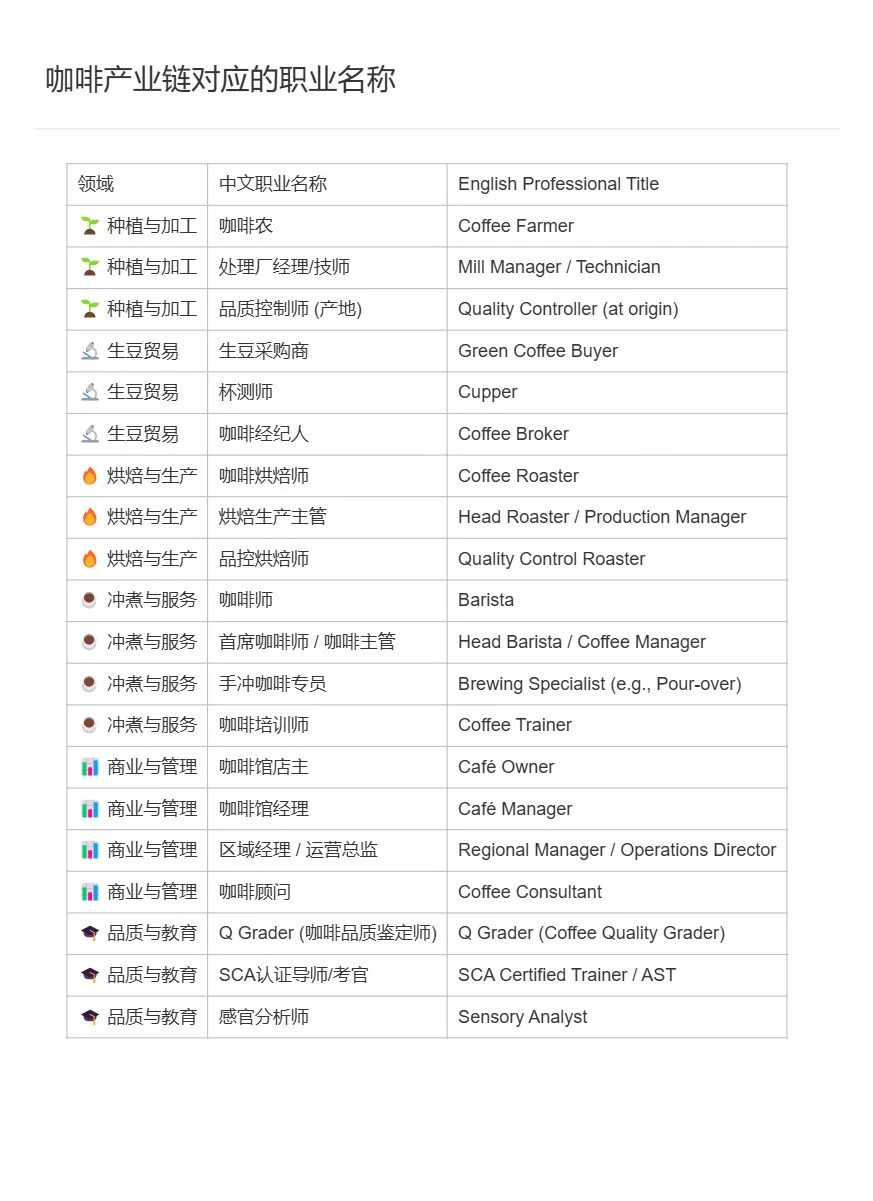Click the microscope icon in the 生豆采购商 row
This screenshot has width=873, height=1201.
pyautogui.click(x=90, y=351)
